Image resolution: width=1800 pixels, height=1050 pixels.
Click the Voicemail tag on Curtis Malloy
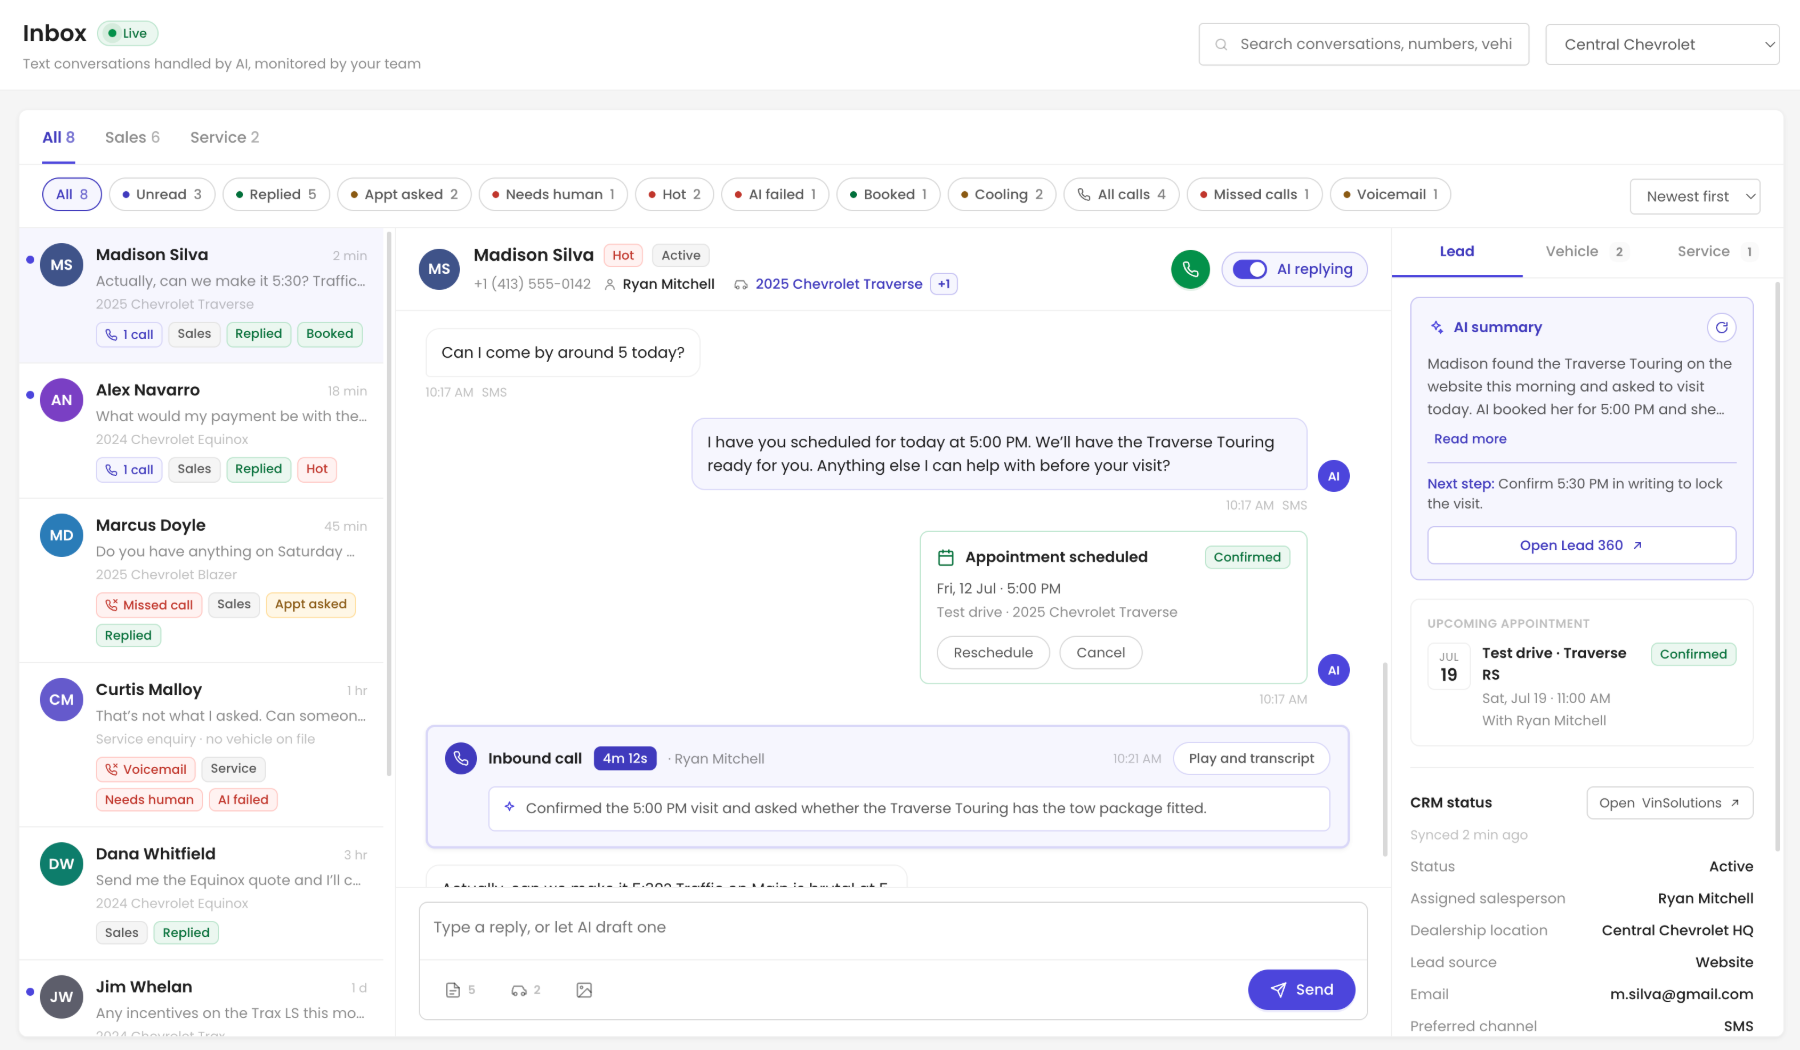click(x=146, y=769)
